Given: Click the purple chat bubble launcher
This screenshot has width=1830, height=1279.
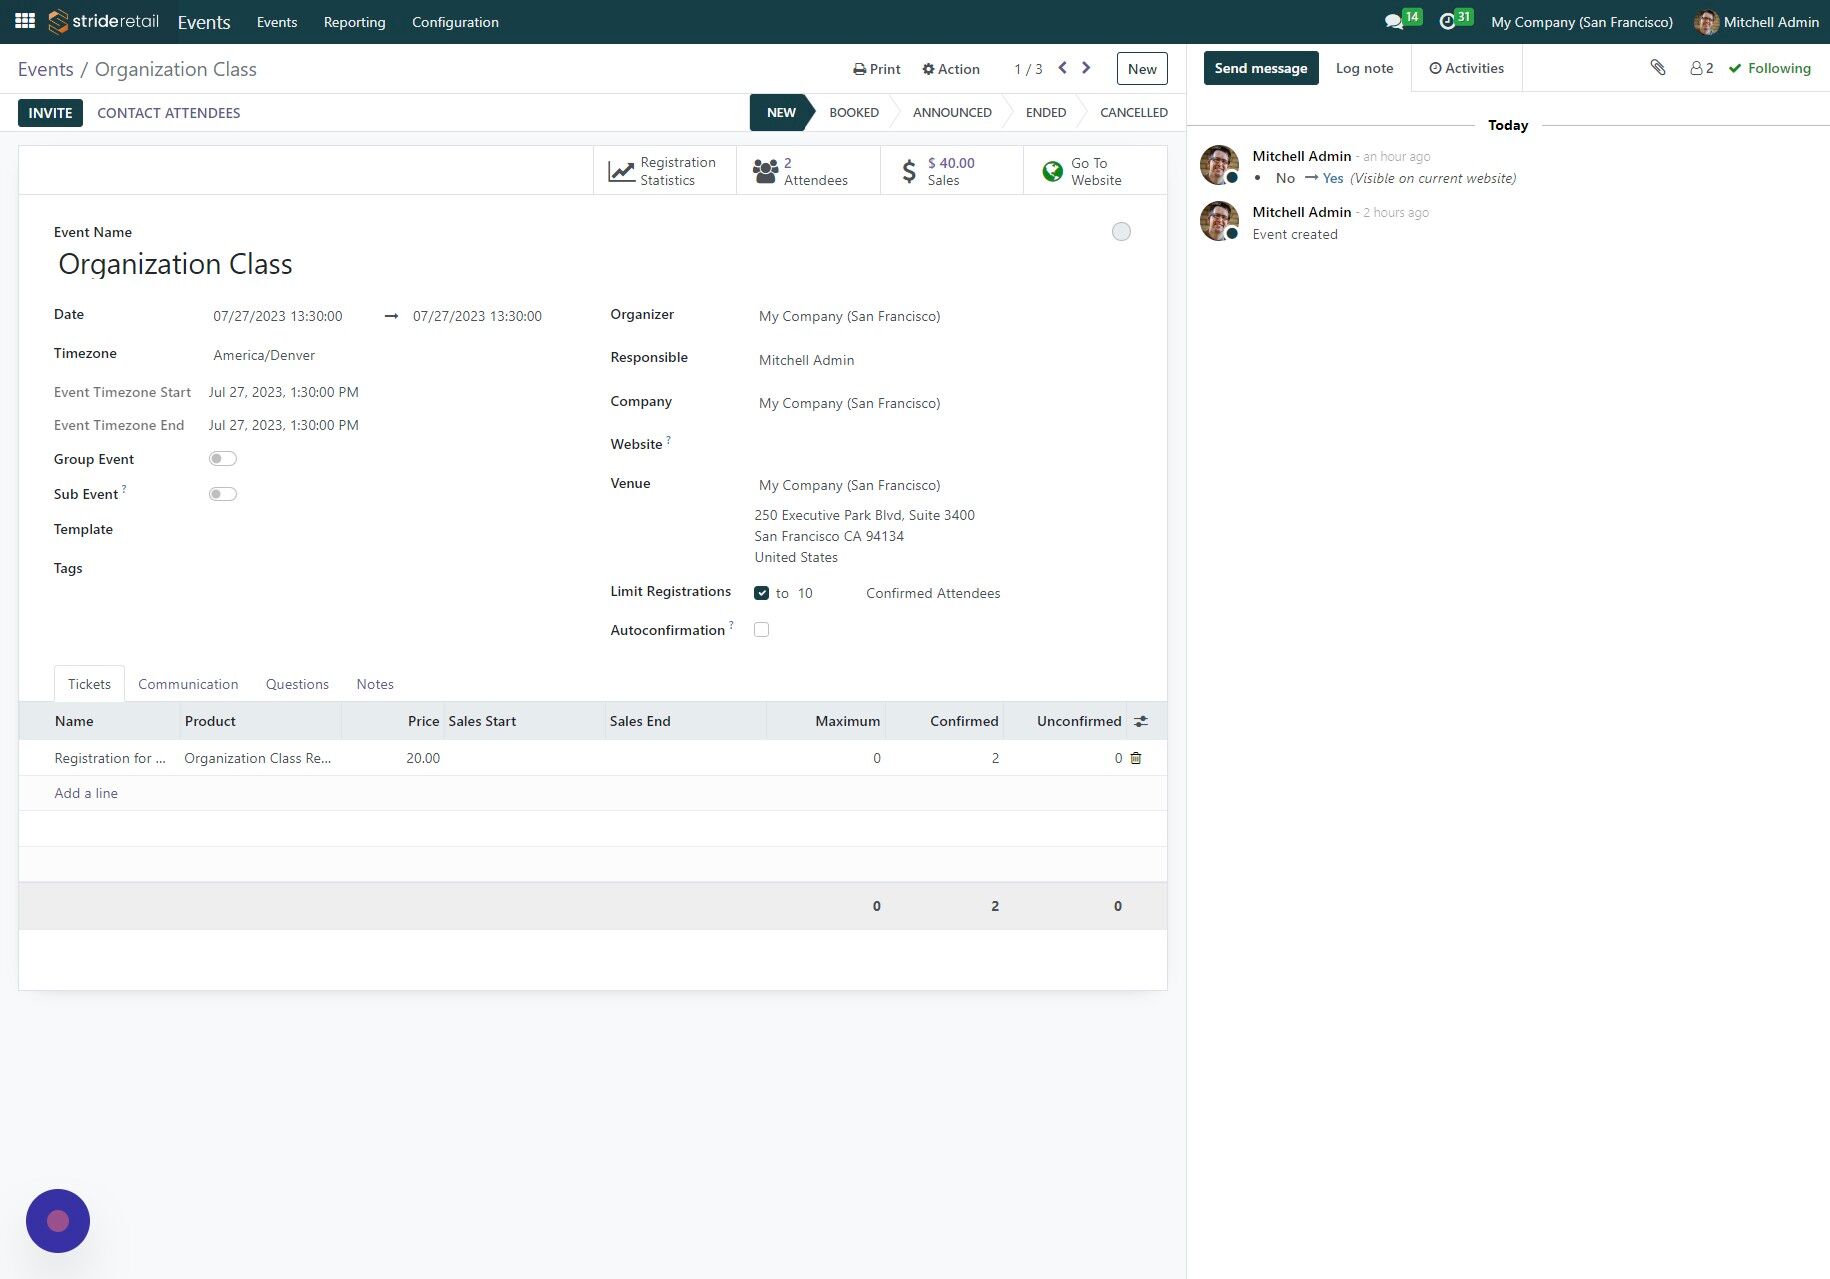Looking at the screenshot, I should pyautogui.click(x=58, y=1220).
